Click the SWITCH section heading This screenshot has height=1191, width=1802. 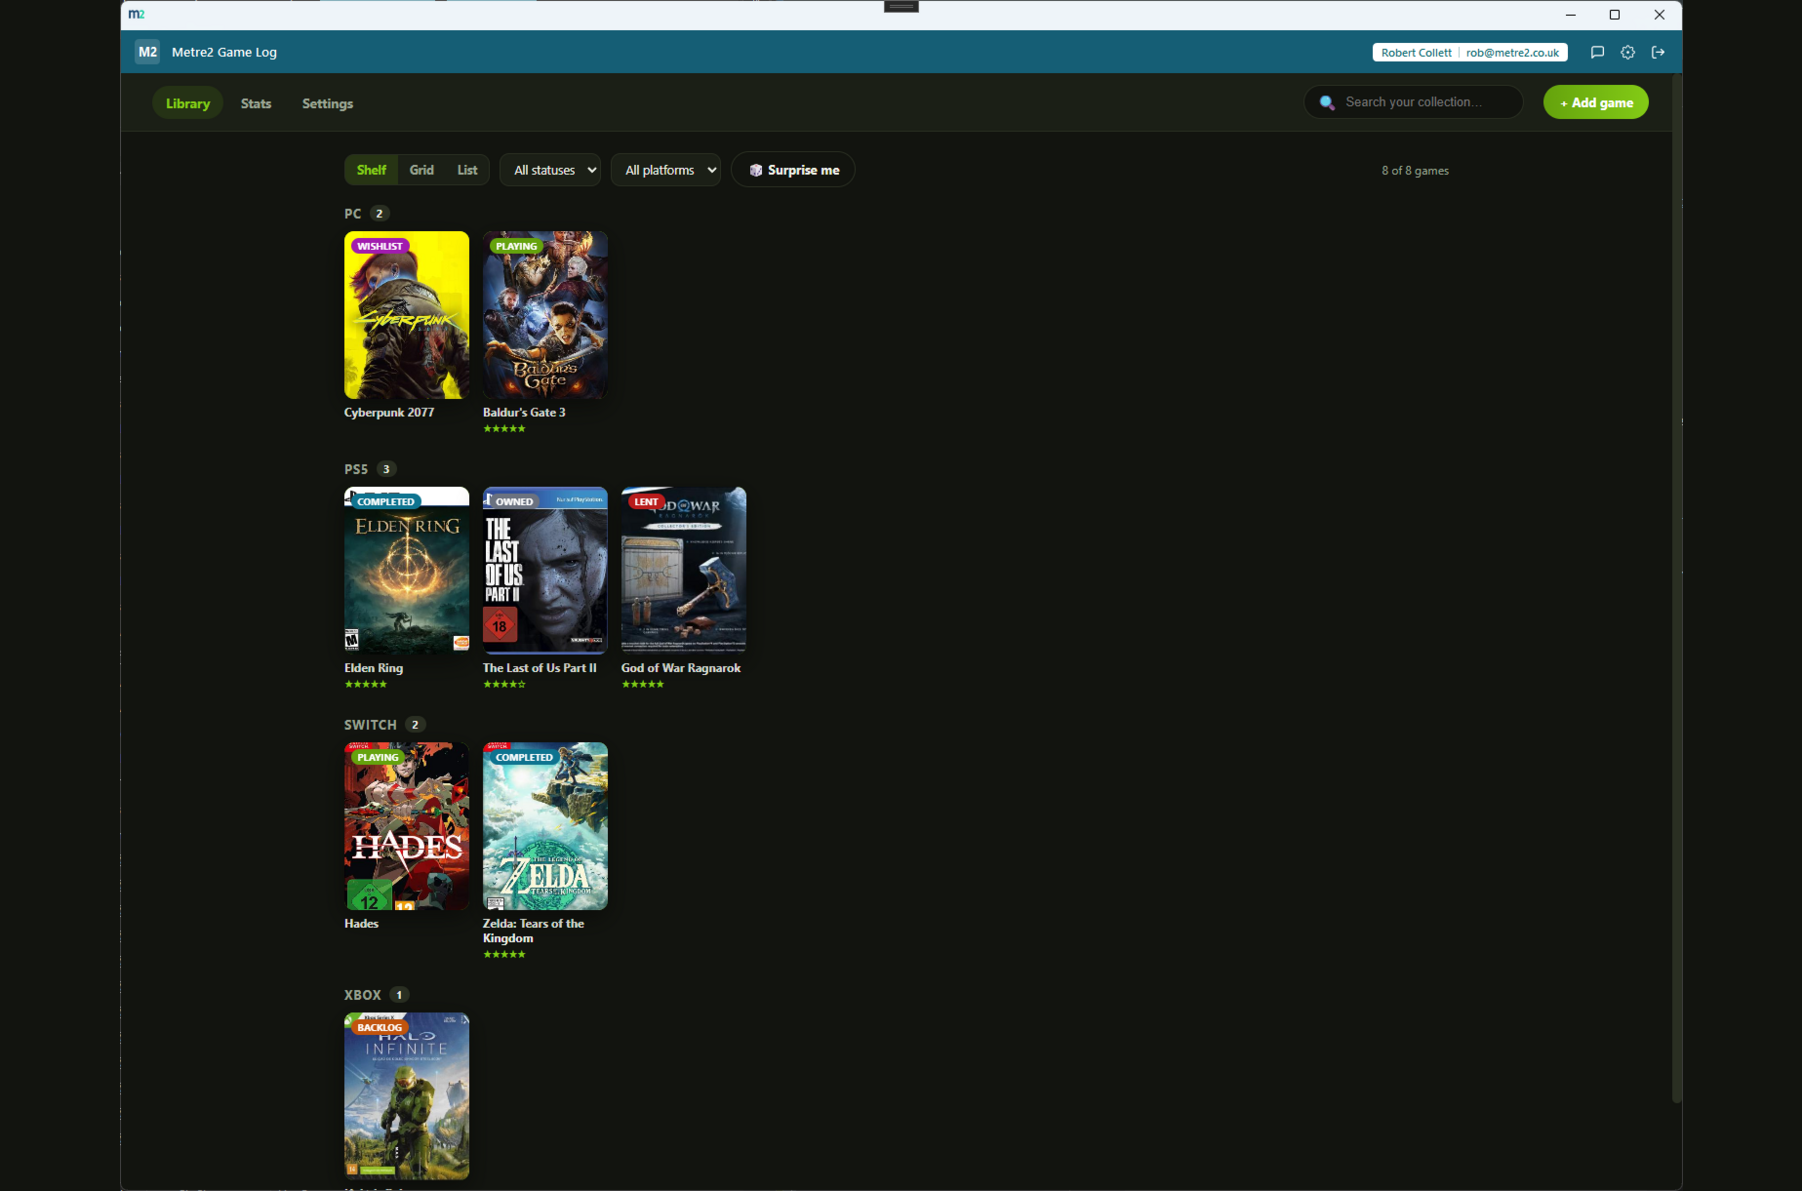click(371, 725)
